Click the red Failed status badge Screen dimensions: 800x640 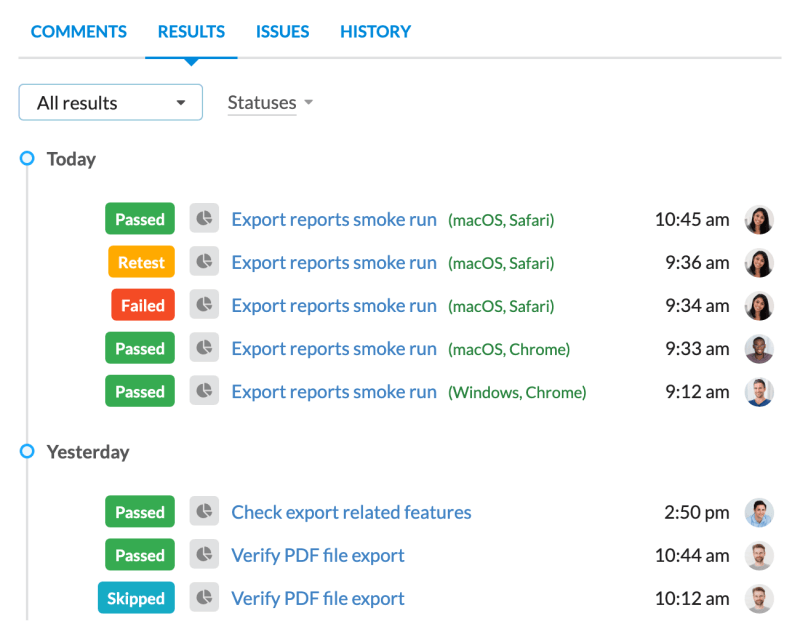coord(142,305)
